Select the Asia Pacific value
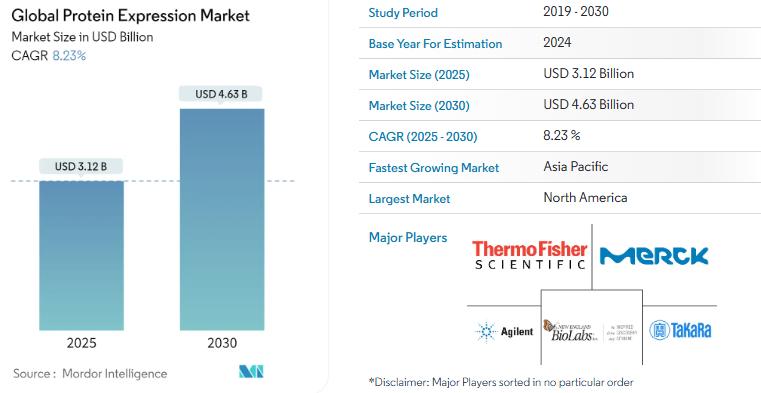 [x=576, y=166]
